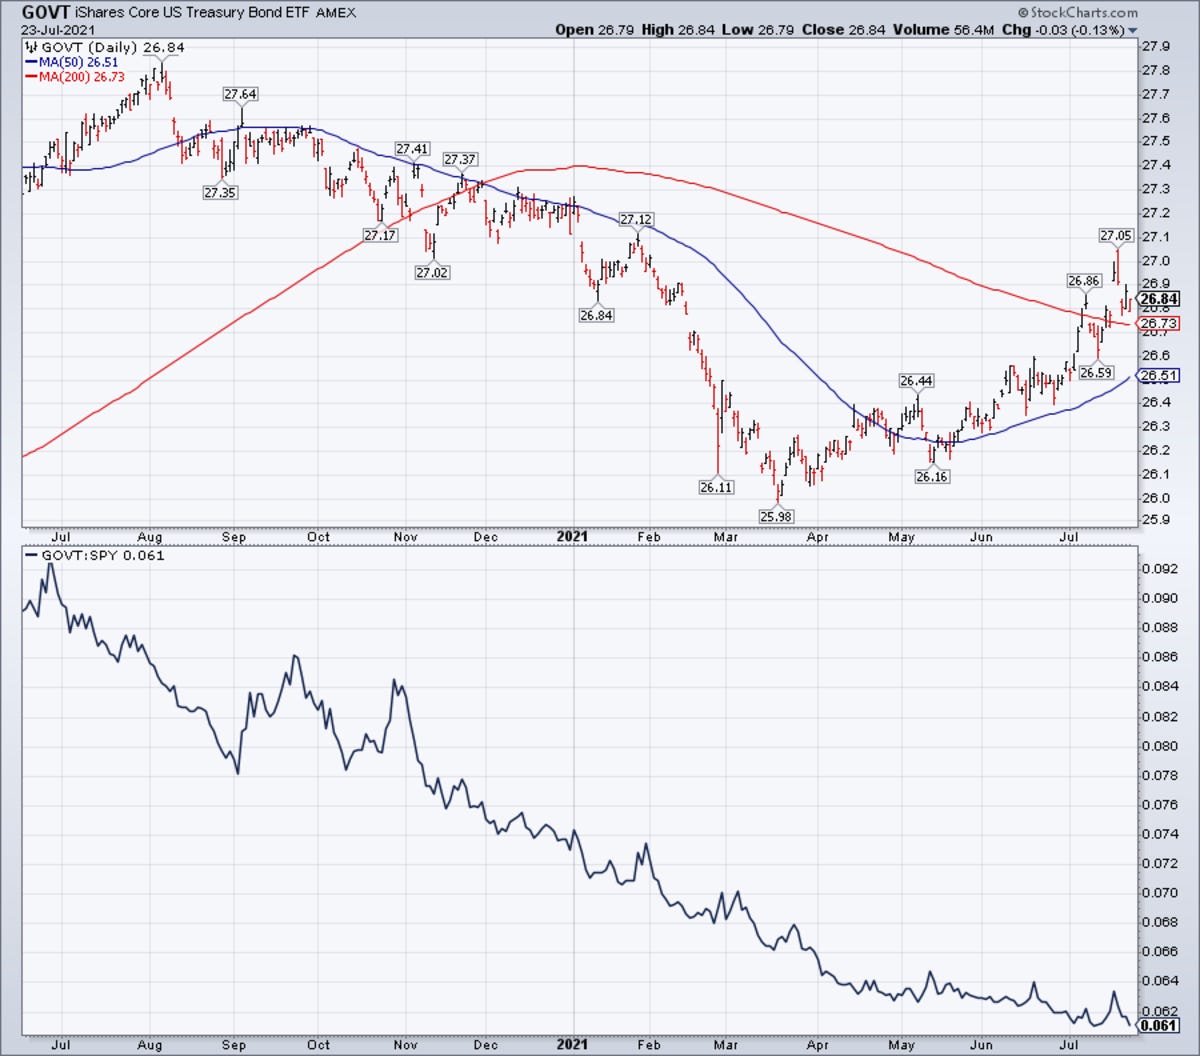The image size is (1200, 1056).
Task: Click the 27.37 price annotation
Action: (460, 159)
